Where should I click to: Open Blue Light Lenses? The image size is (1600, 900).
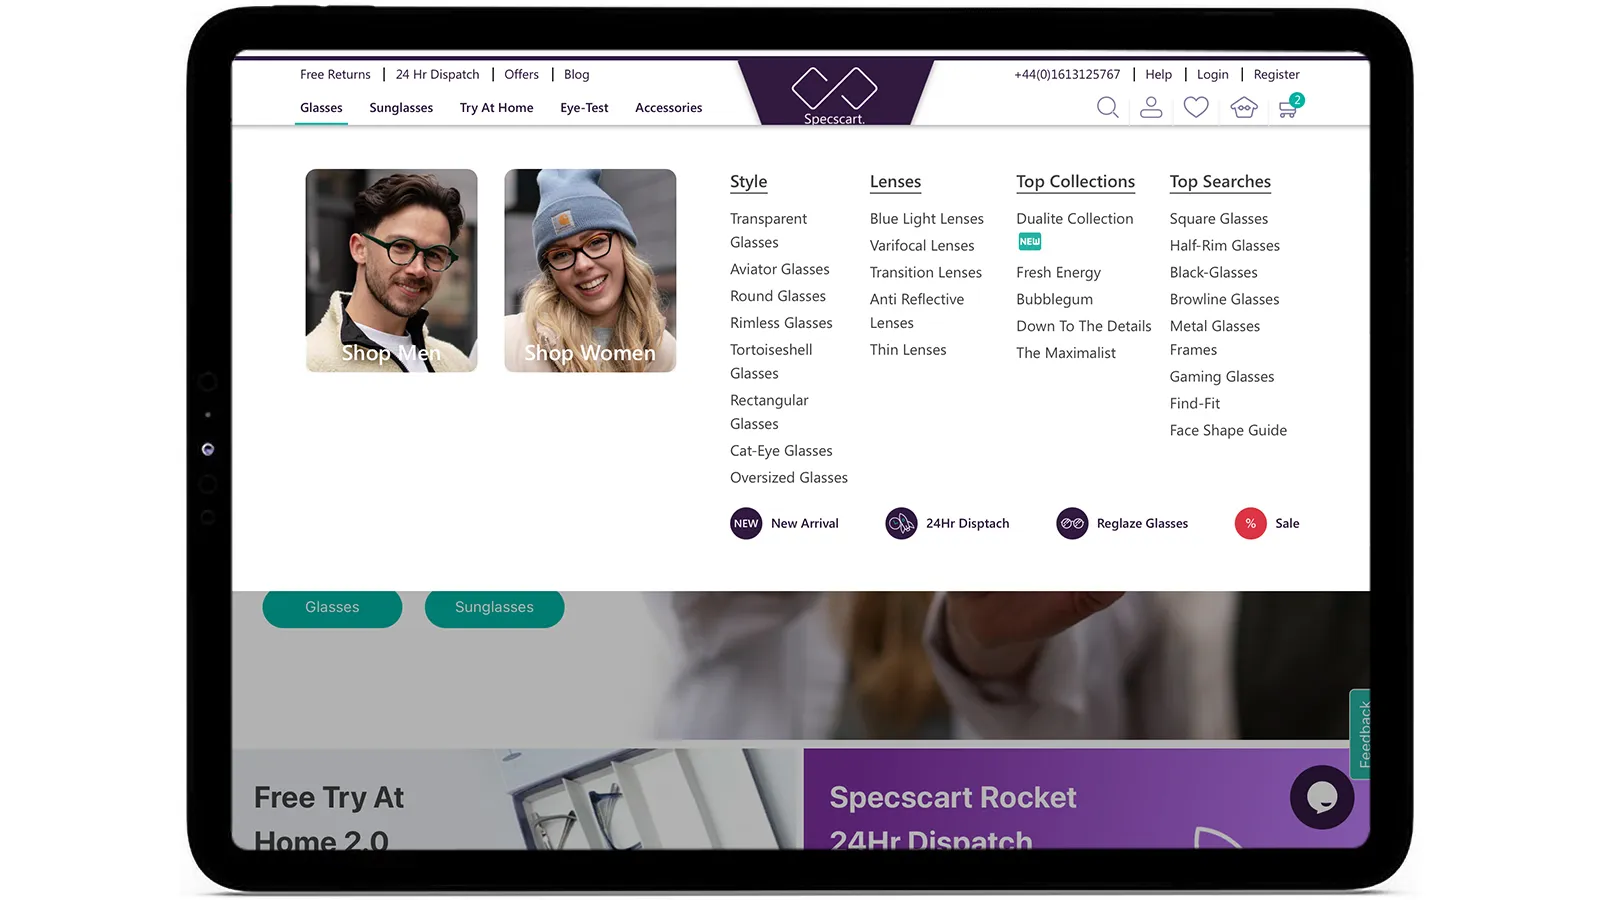[x=927, y=219]
